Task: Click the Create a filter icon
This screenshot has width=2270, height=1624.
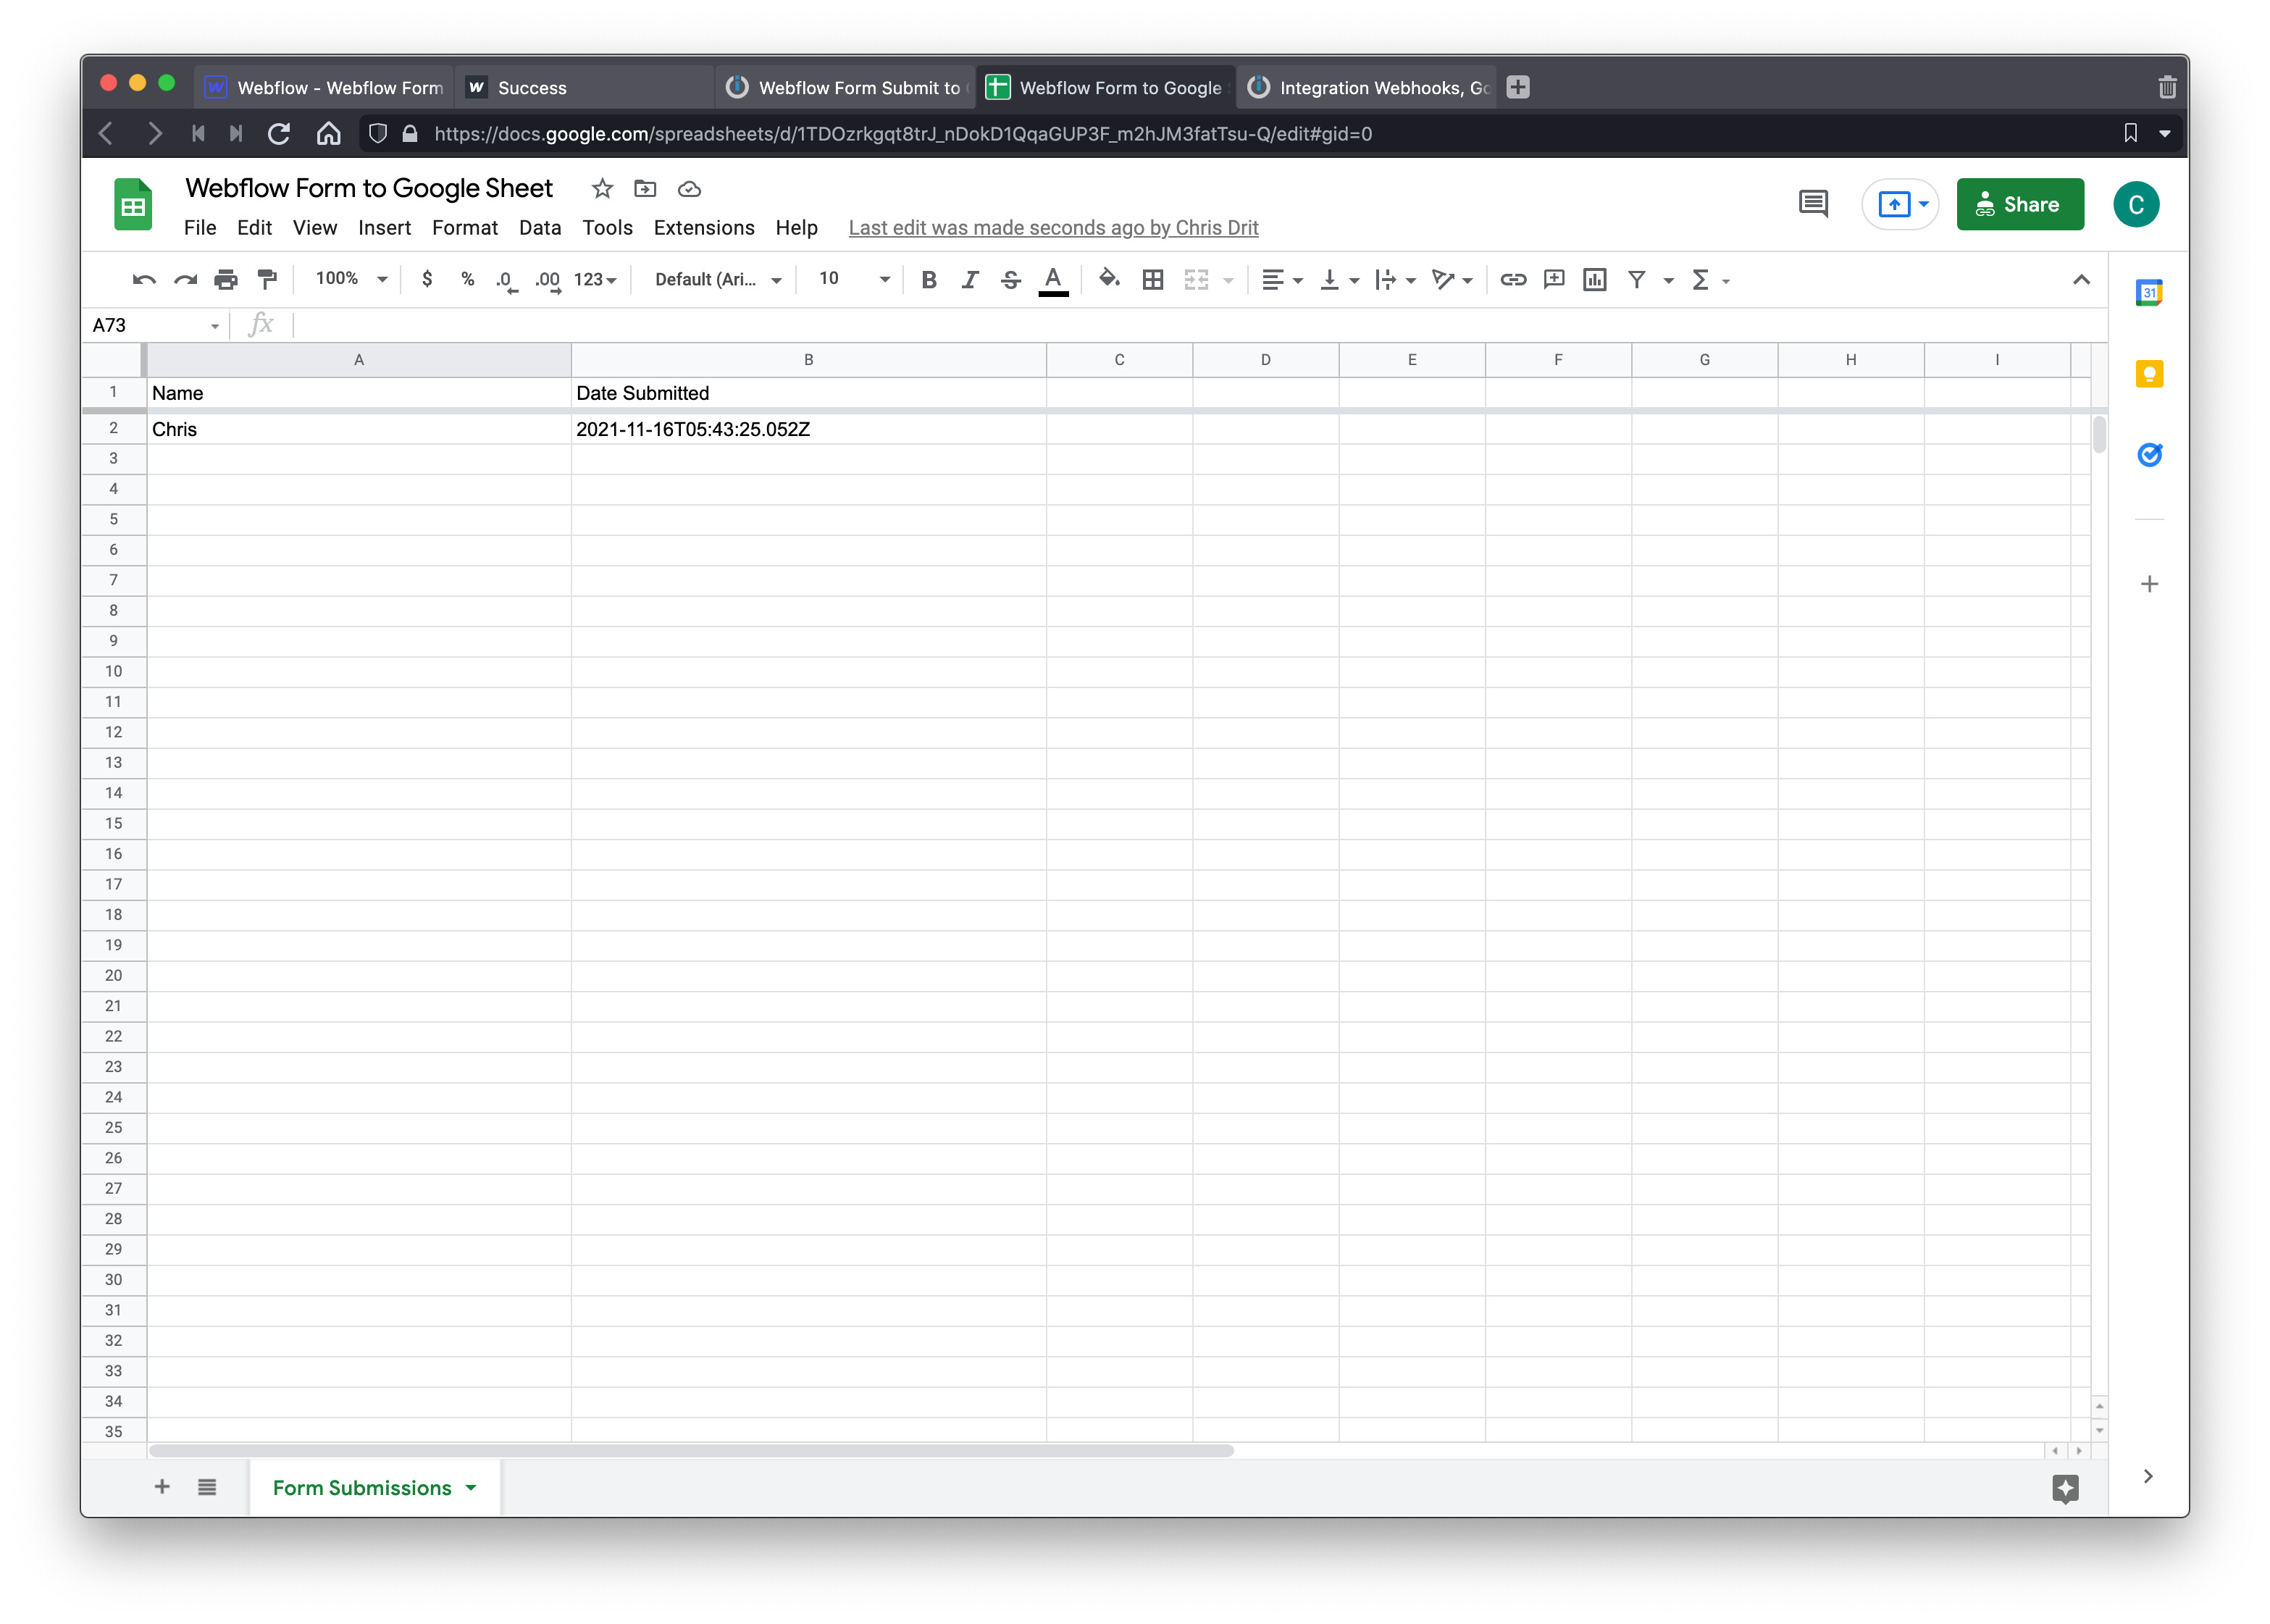Action: pyautogui.click(x=1637, y=280)
